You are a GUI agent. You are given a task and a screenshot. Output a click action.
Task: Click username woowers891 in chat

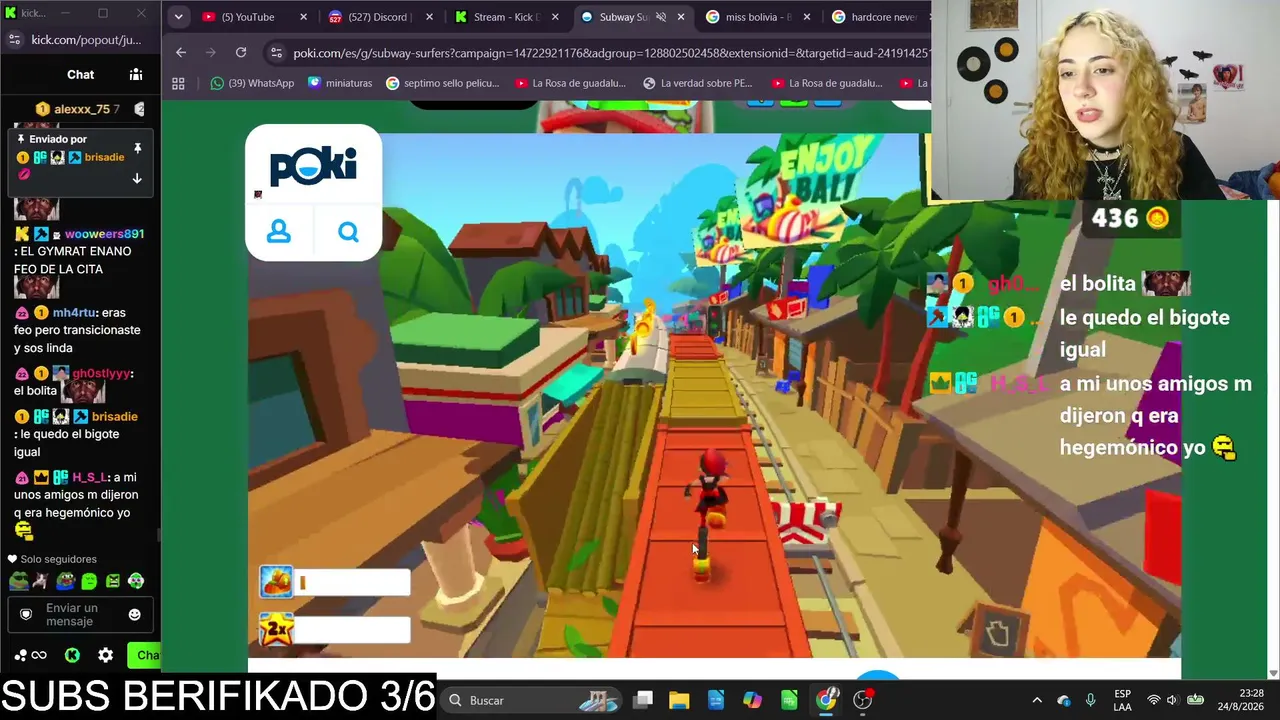(x=104, y=234)
